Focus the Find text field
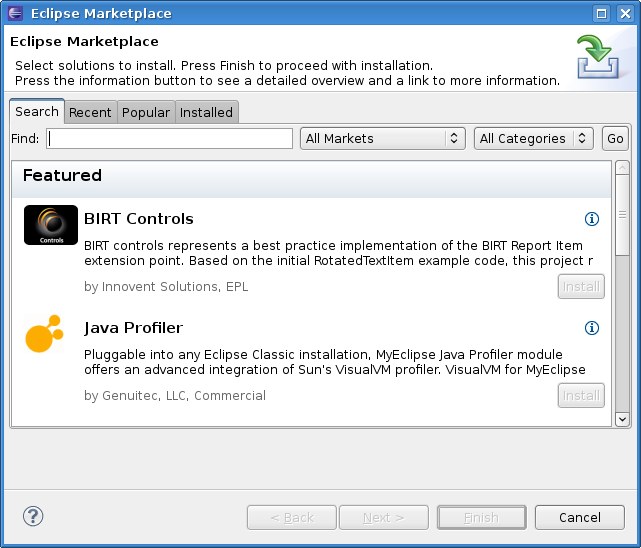 point(169,139)
